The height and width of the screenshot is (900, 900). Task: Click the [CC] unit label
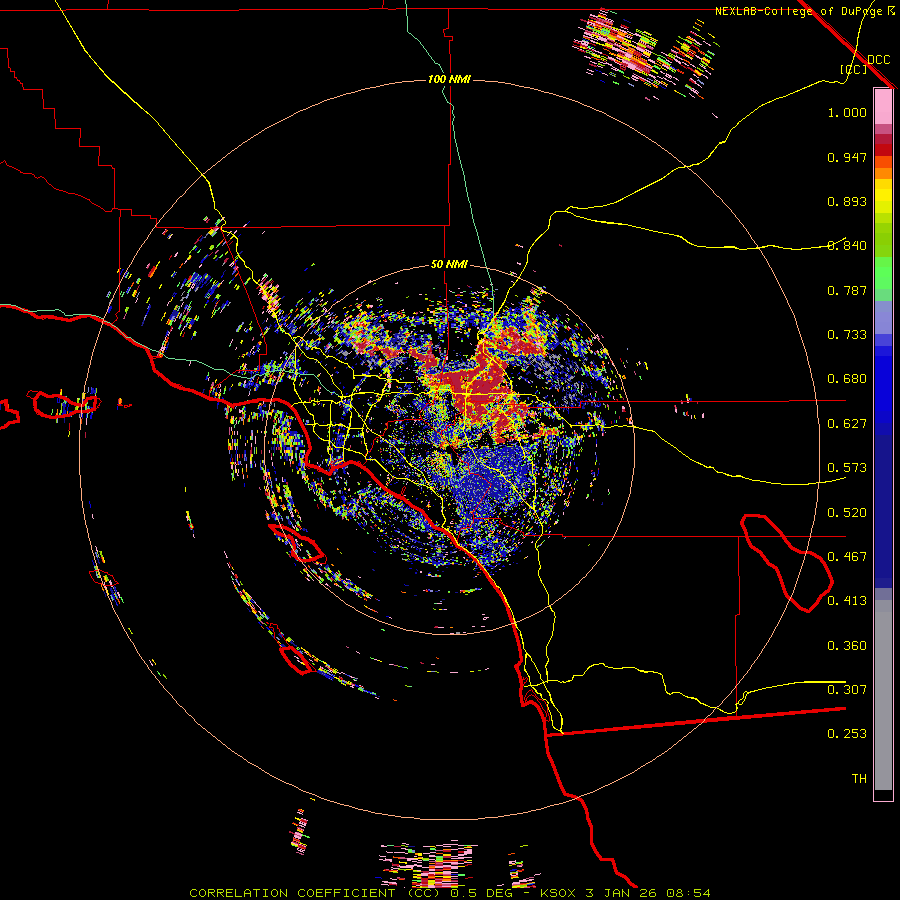tap(854, 69)
